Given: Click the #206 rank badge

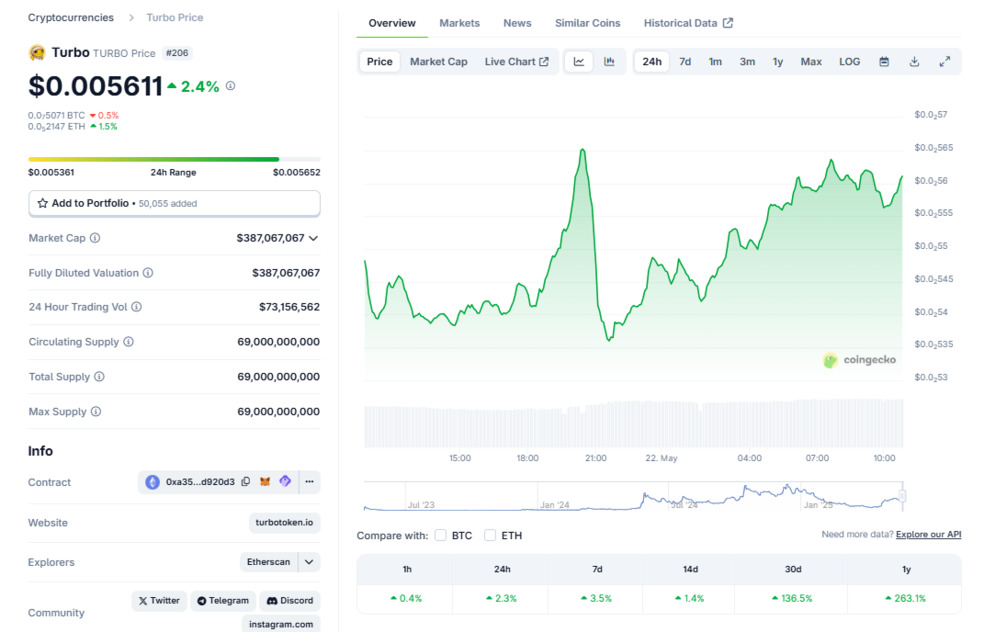Looking at the screenshot, I should coord(177,53).
